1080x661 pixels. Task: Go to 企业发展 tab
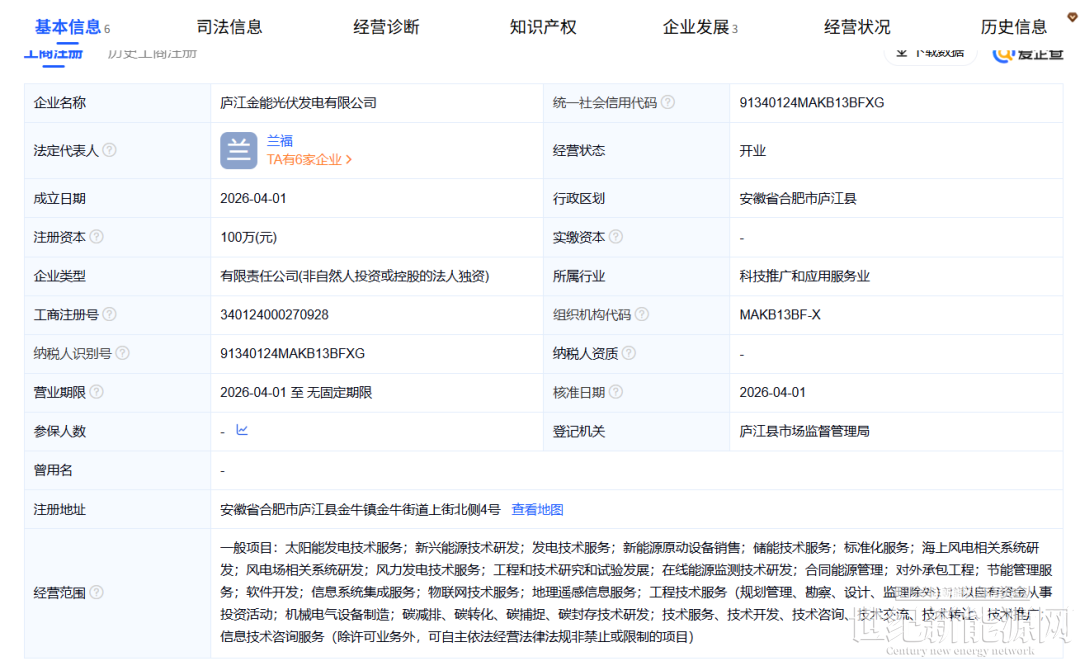(x=697, y=27)
